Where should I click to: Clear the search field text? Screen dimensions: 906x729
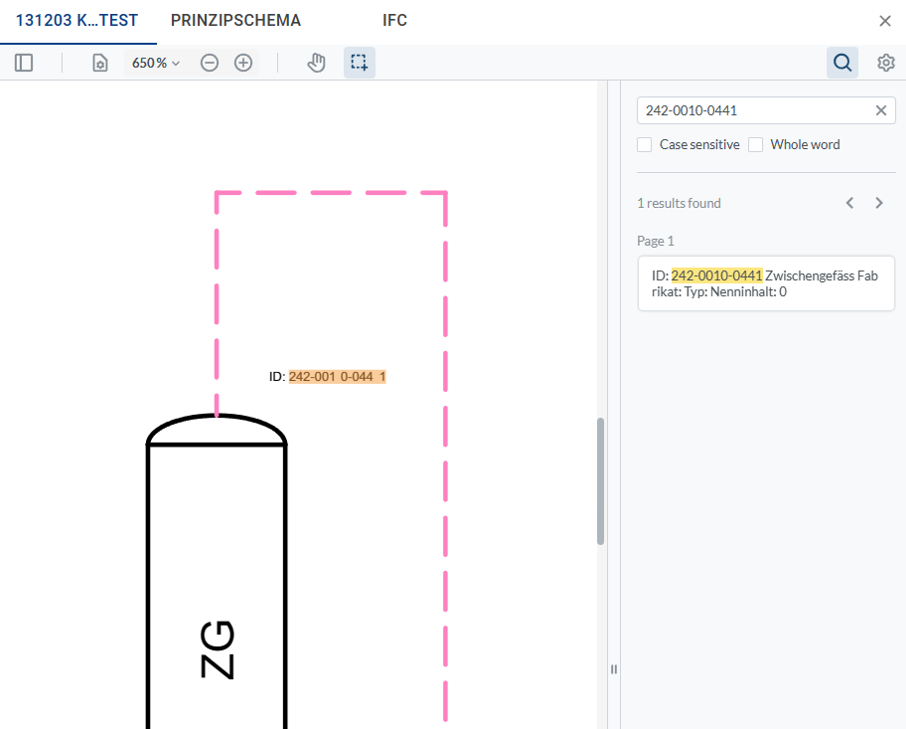pos(881,111)
